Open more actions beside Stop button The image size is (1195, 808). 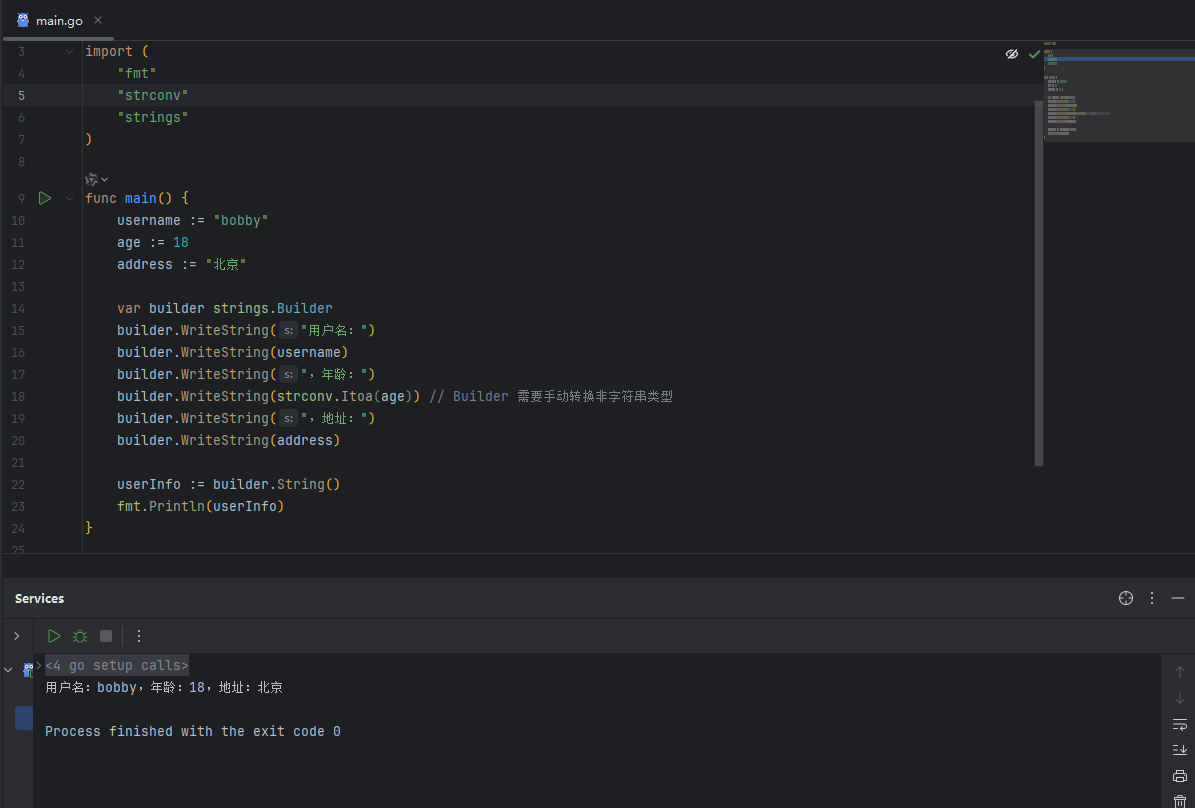(139, 636)
